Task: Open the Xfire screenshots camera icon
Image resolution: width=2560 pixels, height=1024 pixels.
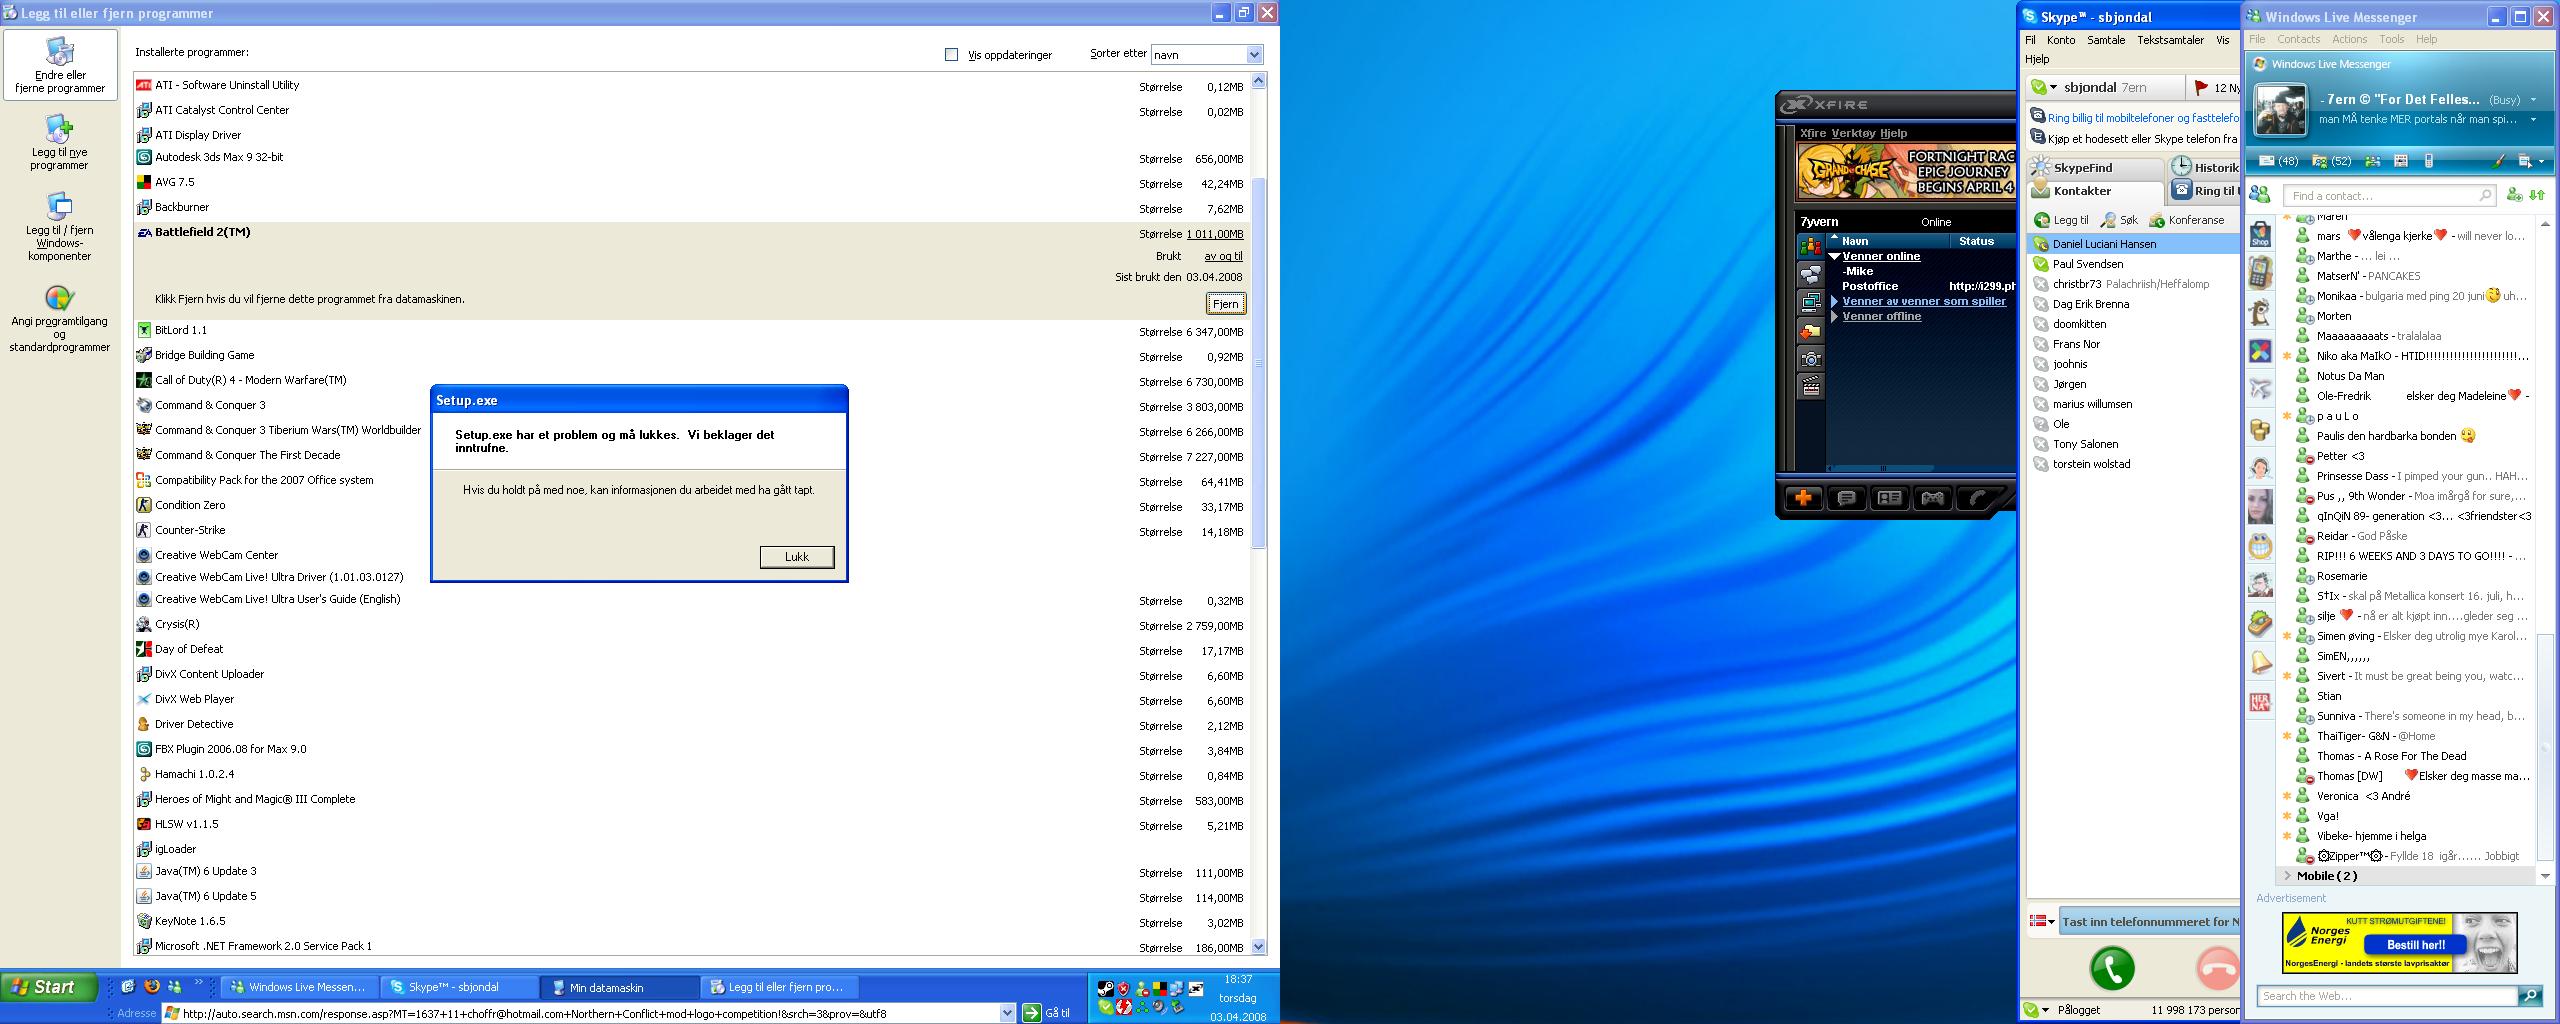Action: [x=1810, y=359]
